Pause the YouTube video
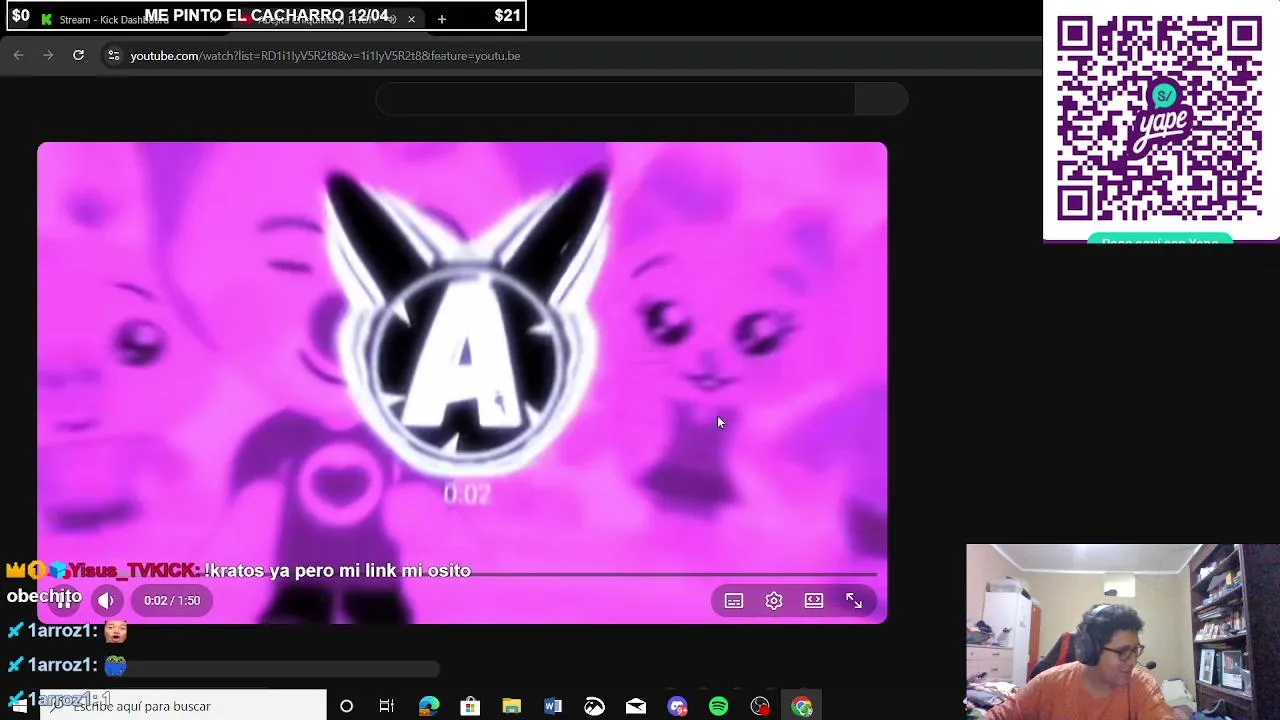The image size is (1280, 720). click(x=65, y=600)
